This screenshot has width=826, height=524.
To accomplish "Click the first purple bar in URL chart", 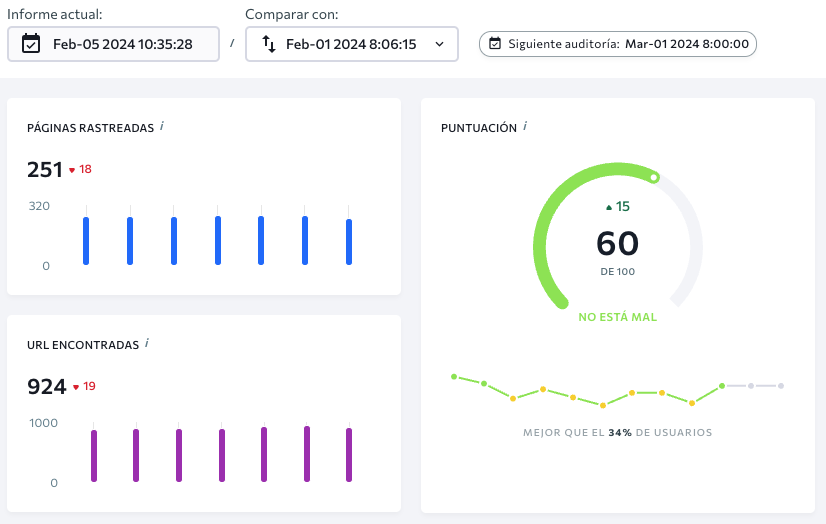I will [94, 456].
